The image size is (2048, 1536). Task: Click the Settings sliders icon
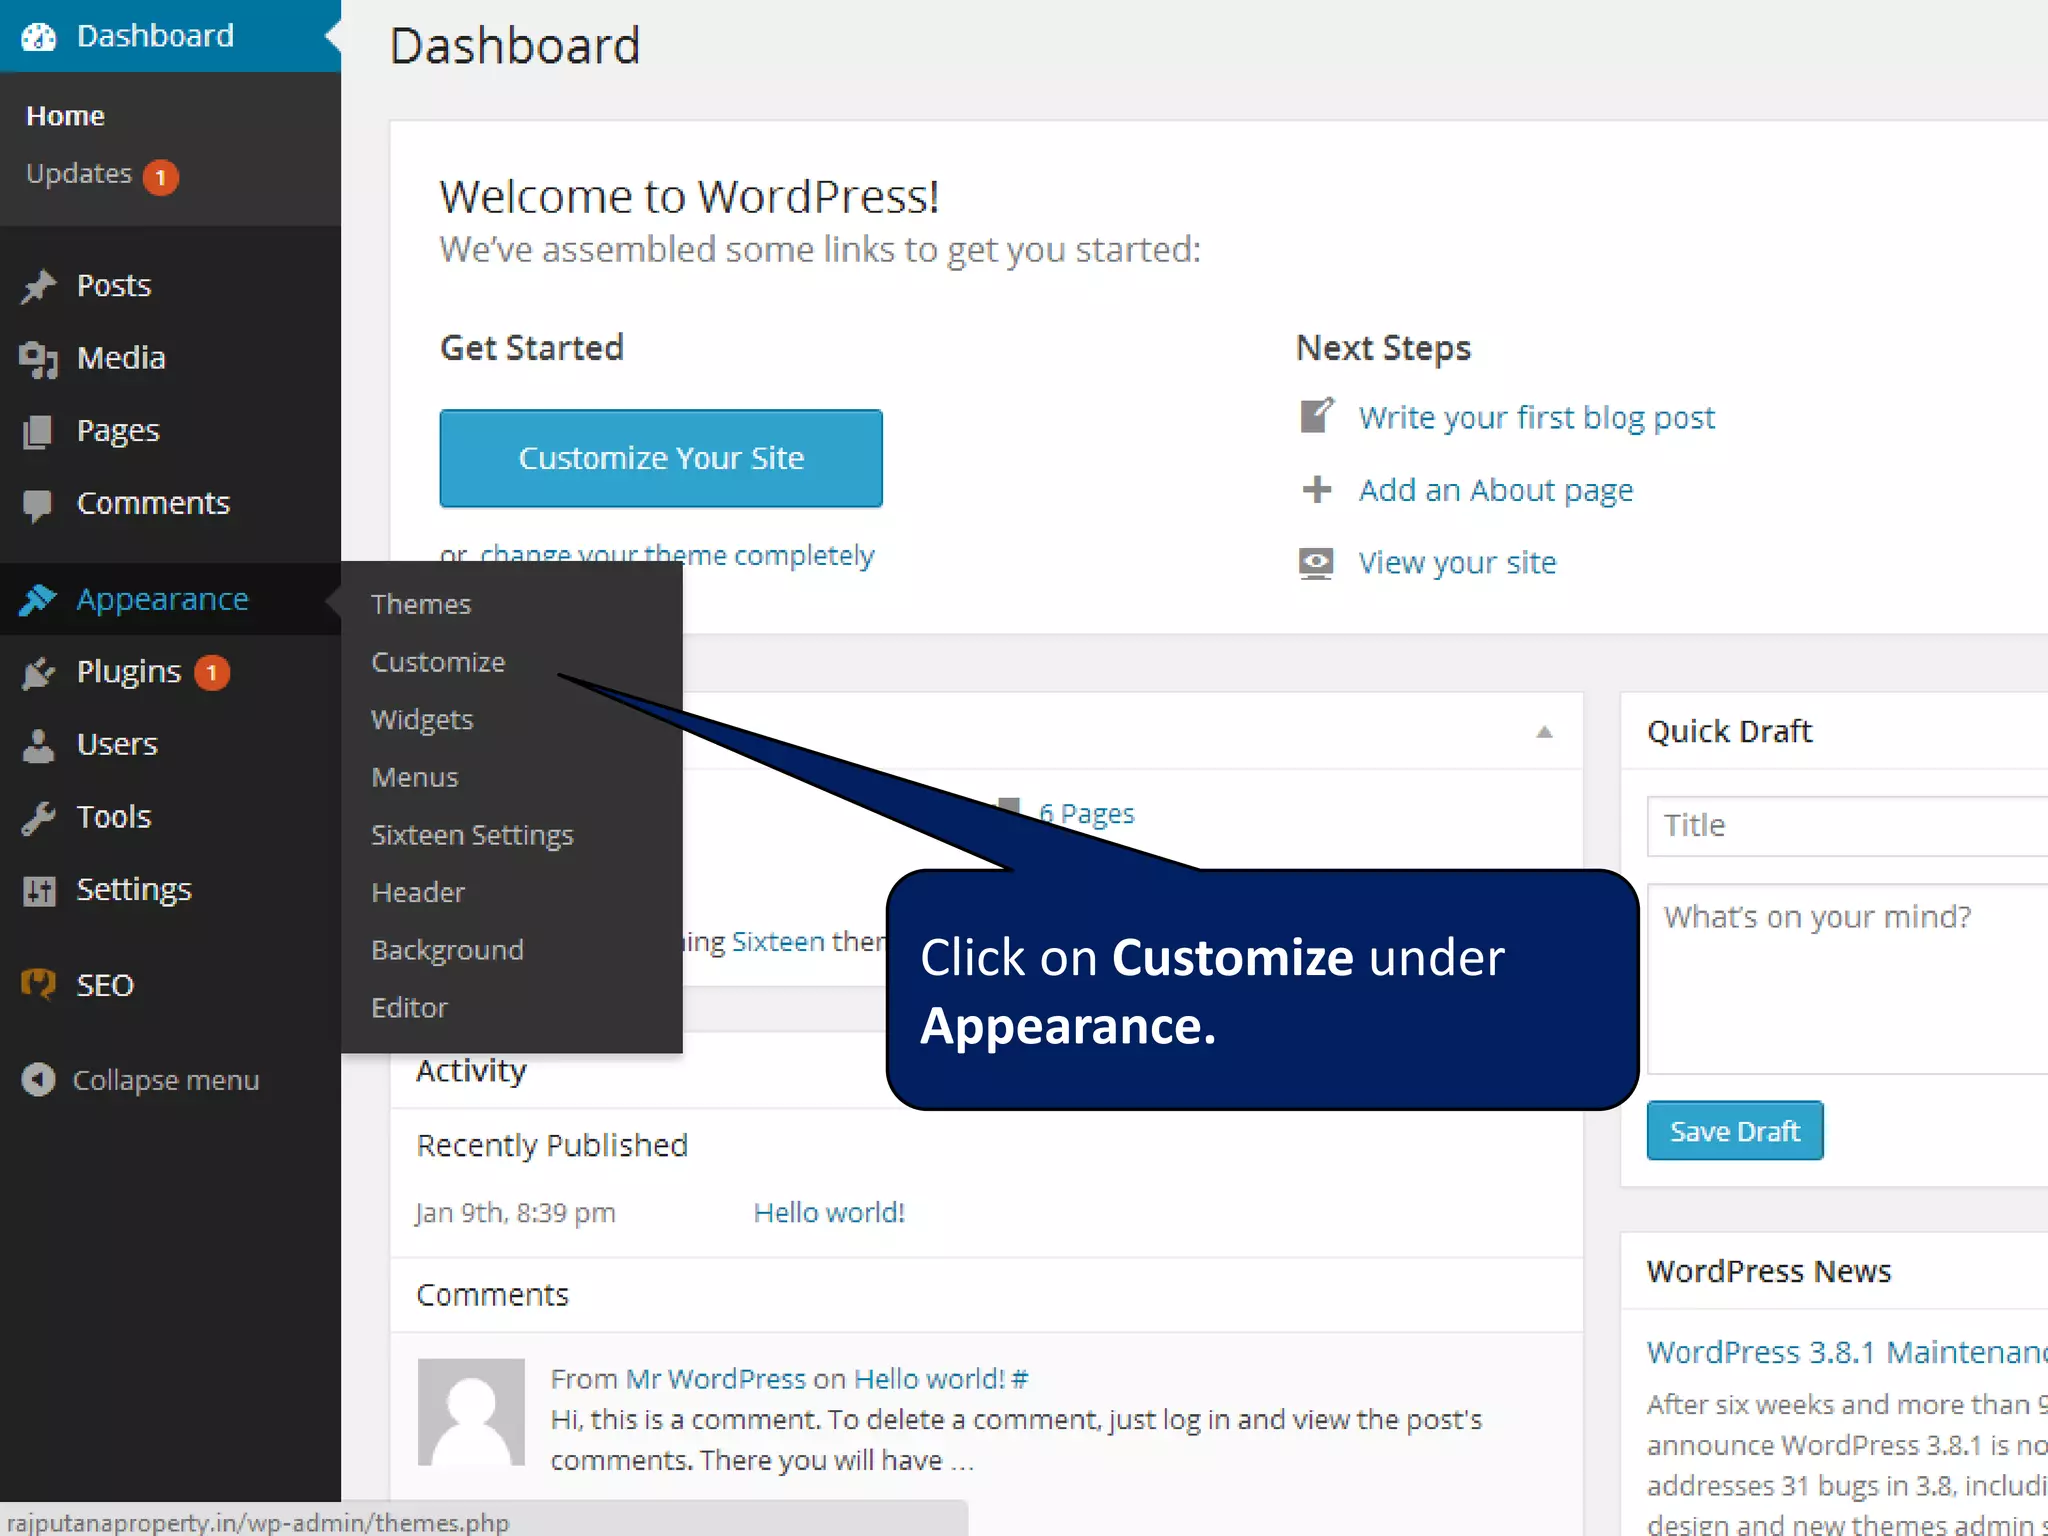(38, 891)
